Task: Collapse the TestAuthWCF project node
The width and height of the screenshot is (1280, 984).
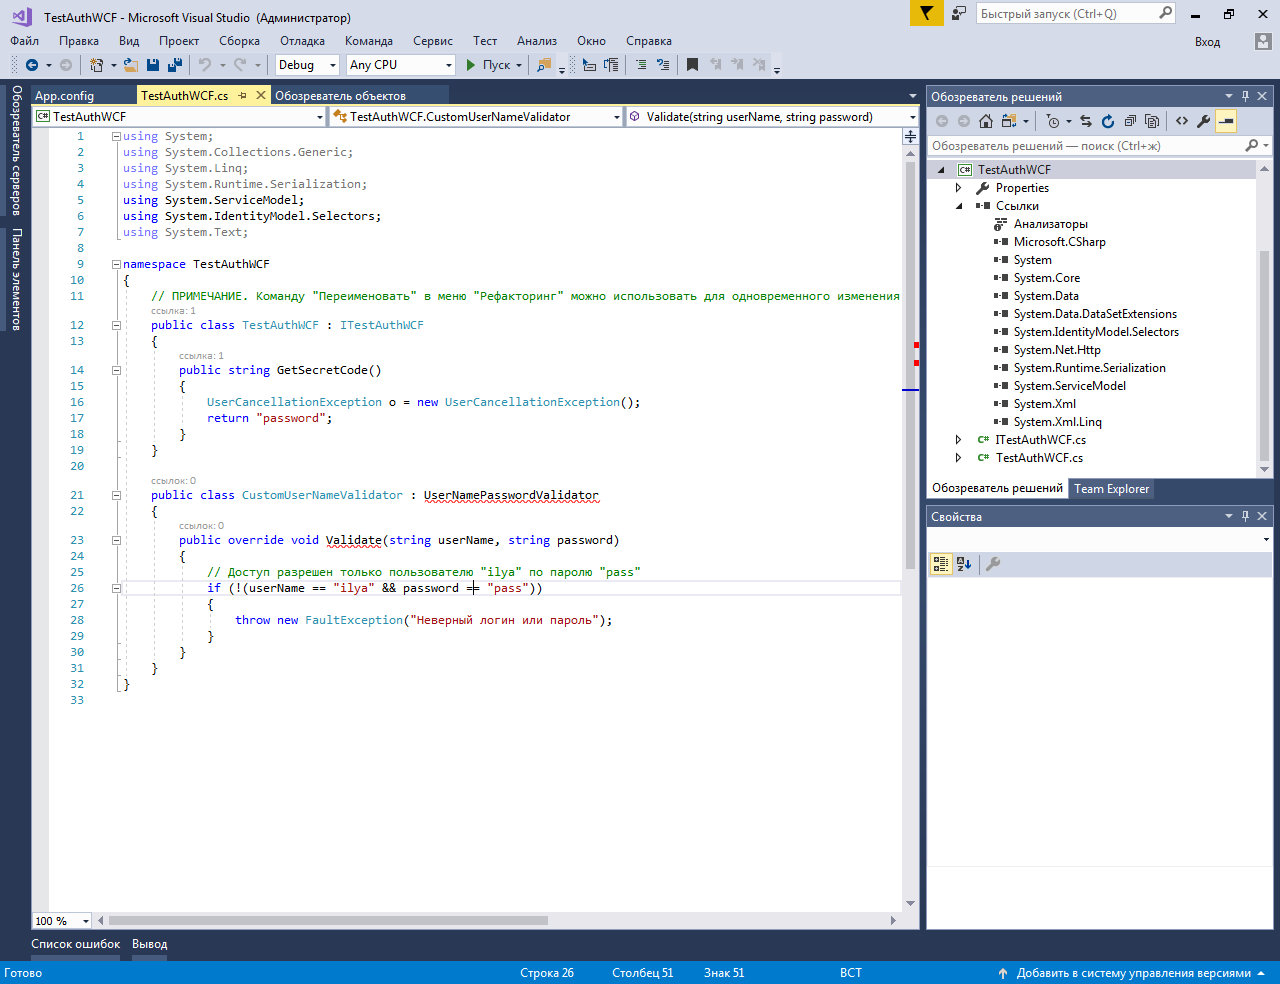Action: pos(941,170)
